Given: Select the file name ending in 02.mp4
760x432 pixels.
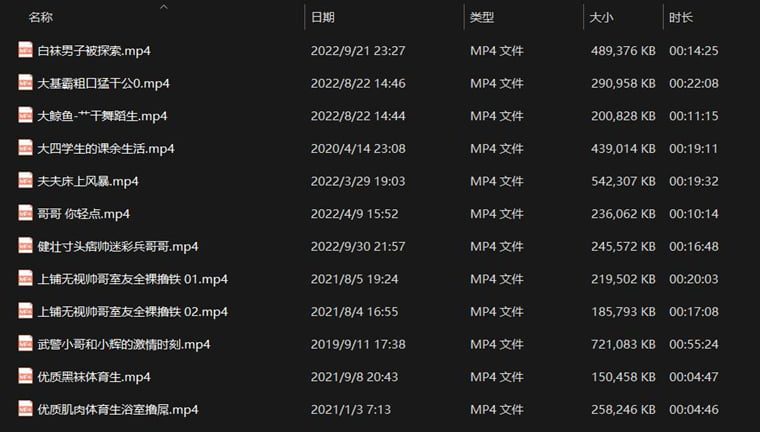Looking at the screenshot, I should pos(133,312).
